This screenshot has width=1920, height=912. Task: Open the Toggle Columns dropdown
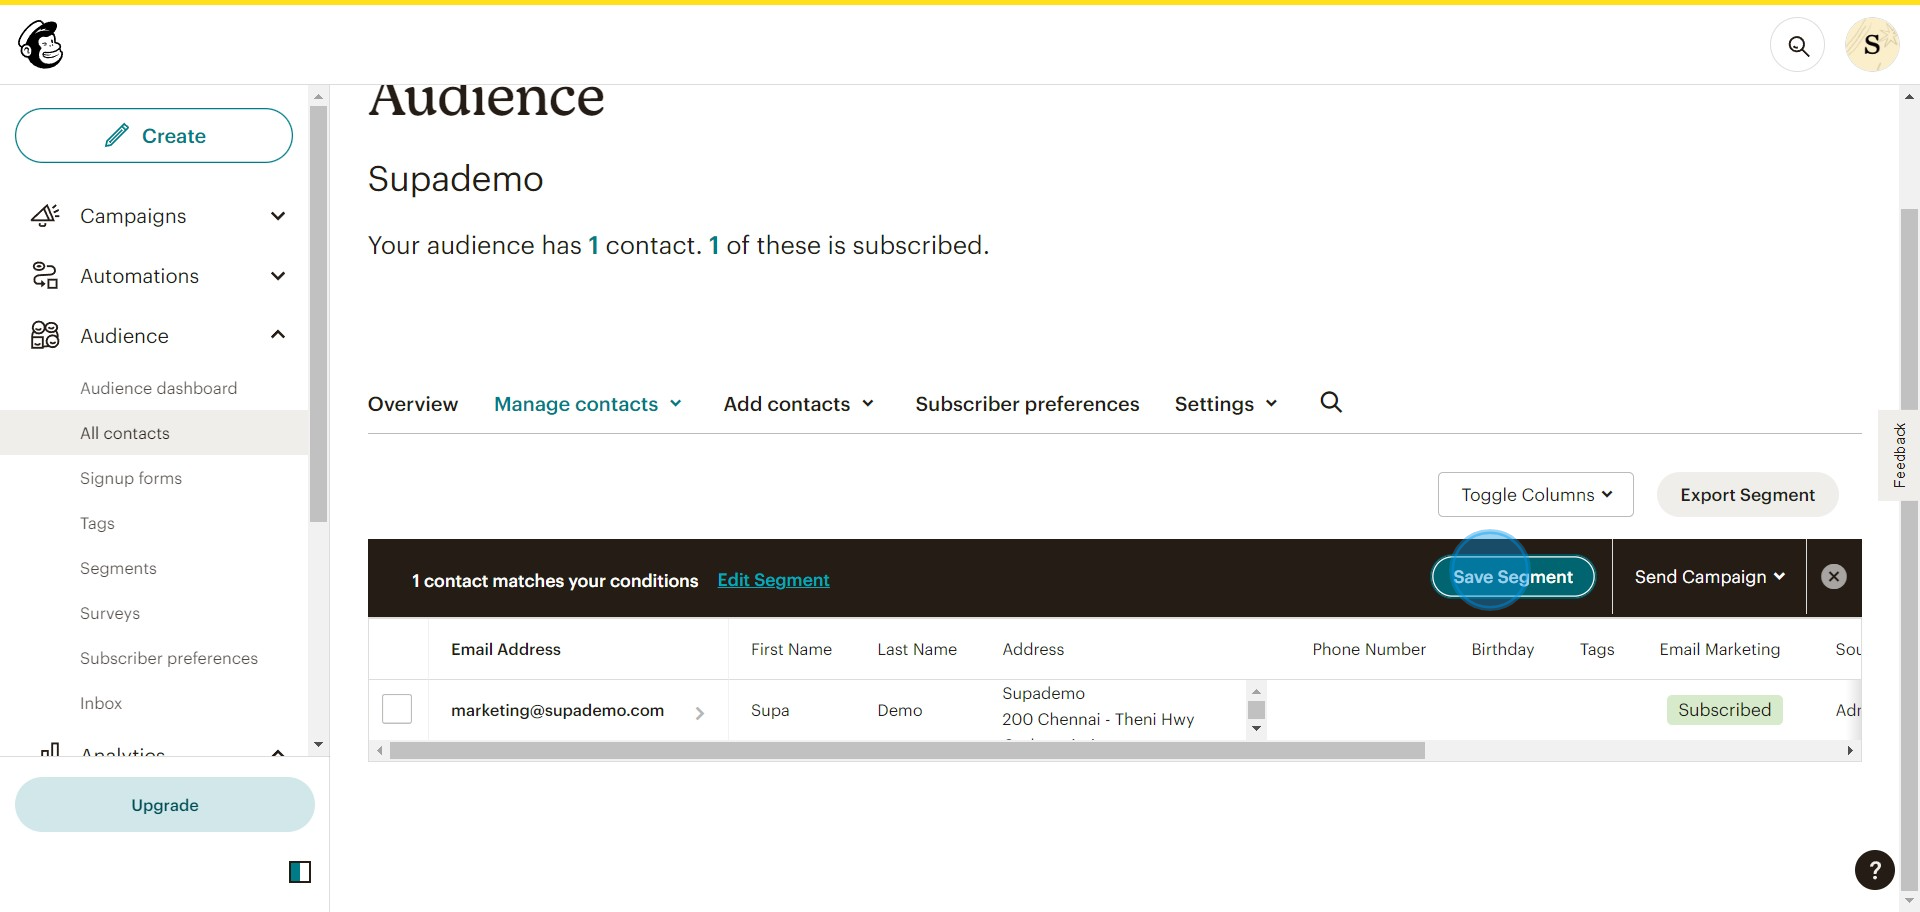coord(1536,495)
